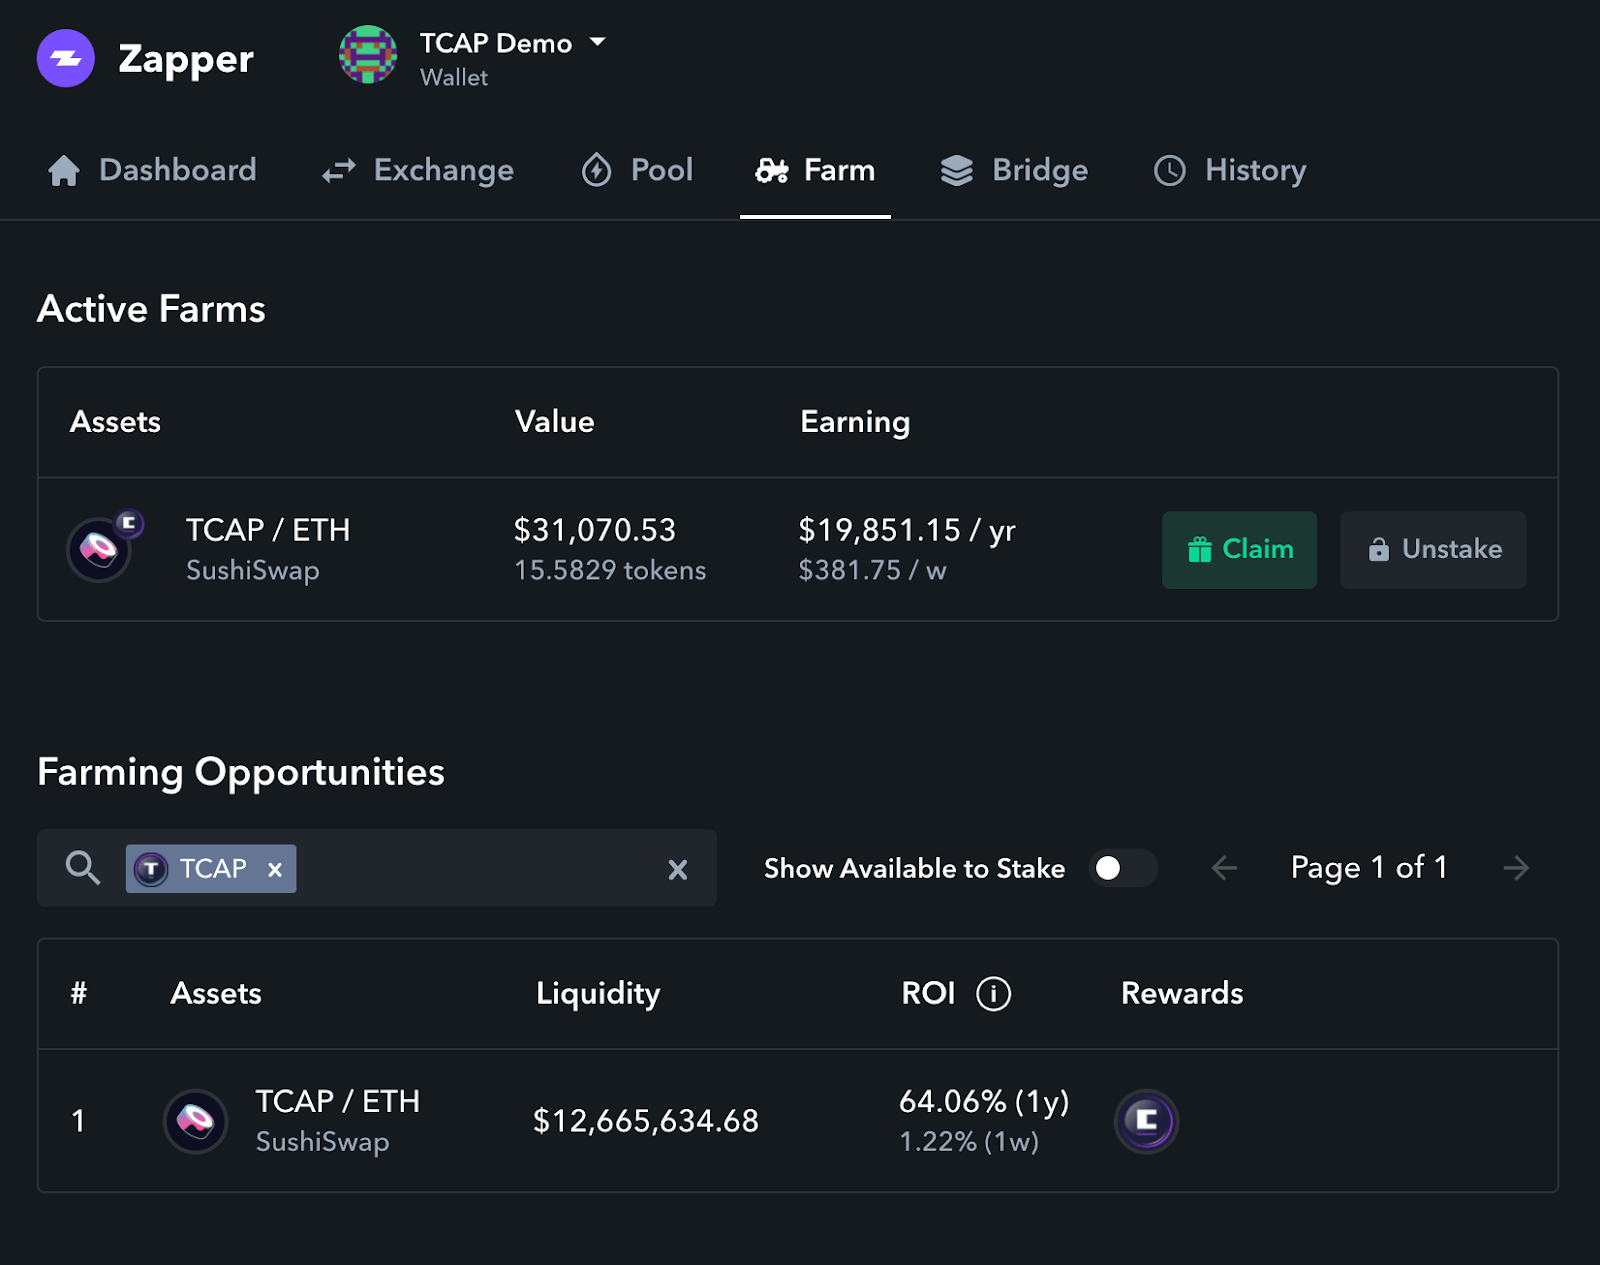Unstake the TCAP / ETH farm position
Screen dimensions: 1600x1265
tap(1433, 550)
